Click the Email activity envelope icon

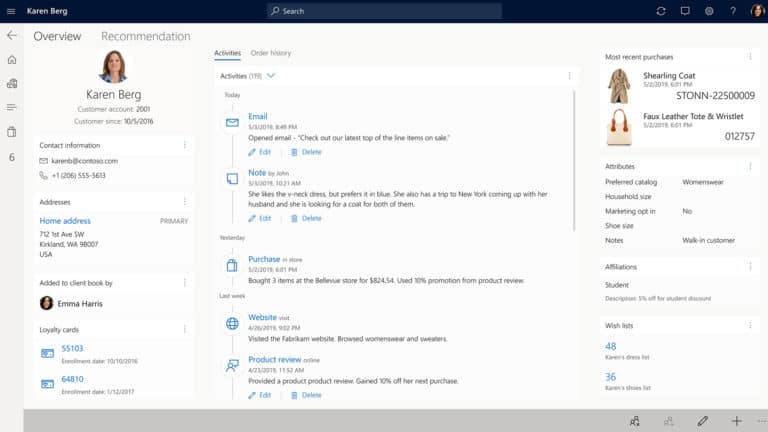pyautogui.click(x=232, y=122)
